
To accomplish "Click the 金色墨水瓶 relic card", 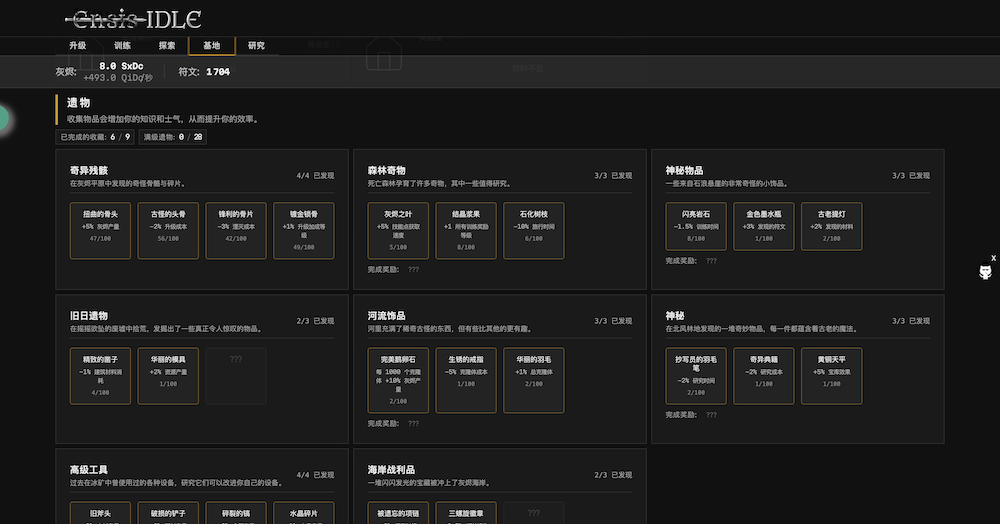I will 764,230.
